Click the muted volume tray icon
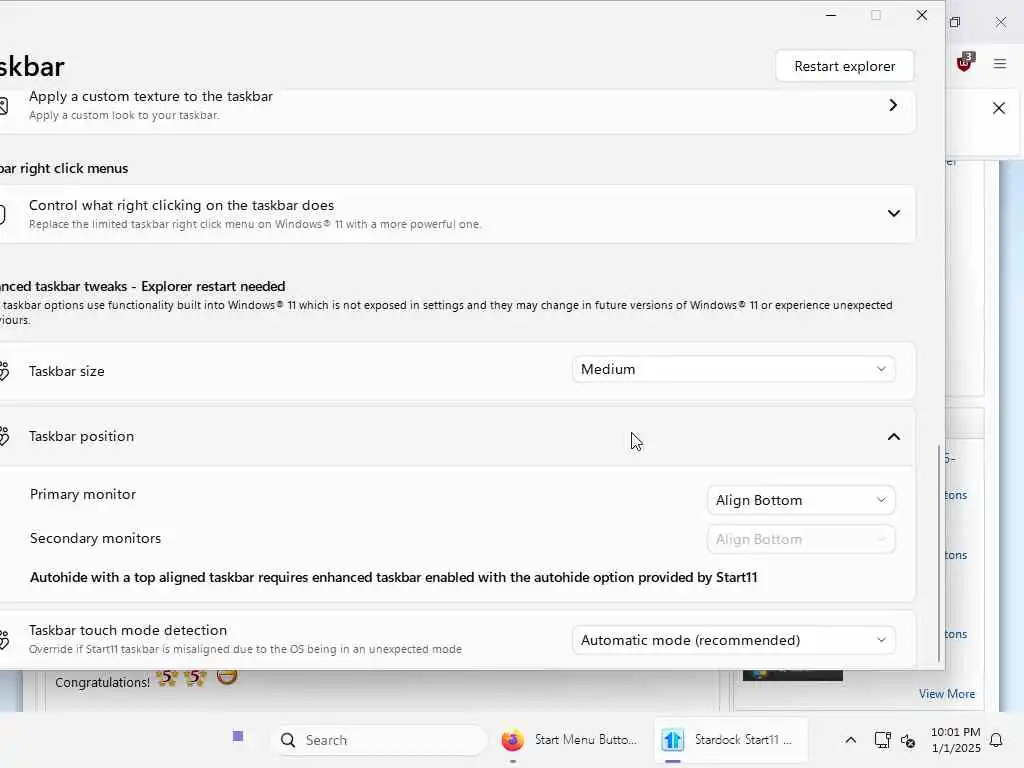Image resolution: width=1024 pixels, height=768 pixels. pyautogui.click(x=908, y=740)
